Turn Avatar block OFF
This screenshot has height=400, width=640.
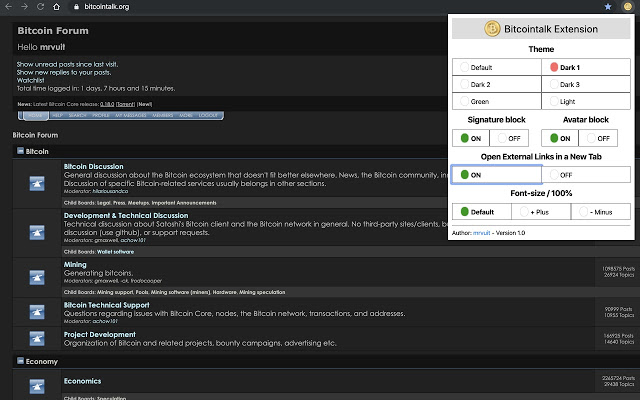coord(598,138)
